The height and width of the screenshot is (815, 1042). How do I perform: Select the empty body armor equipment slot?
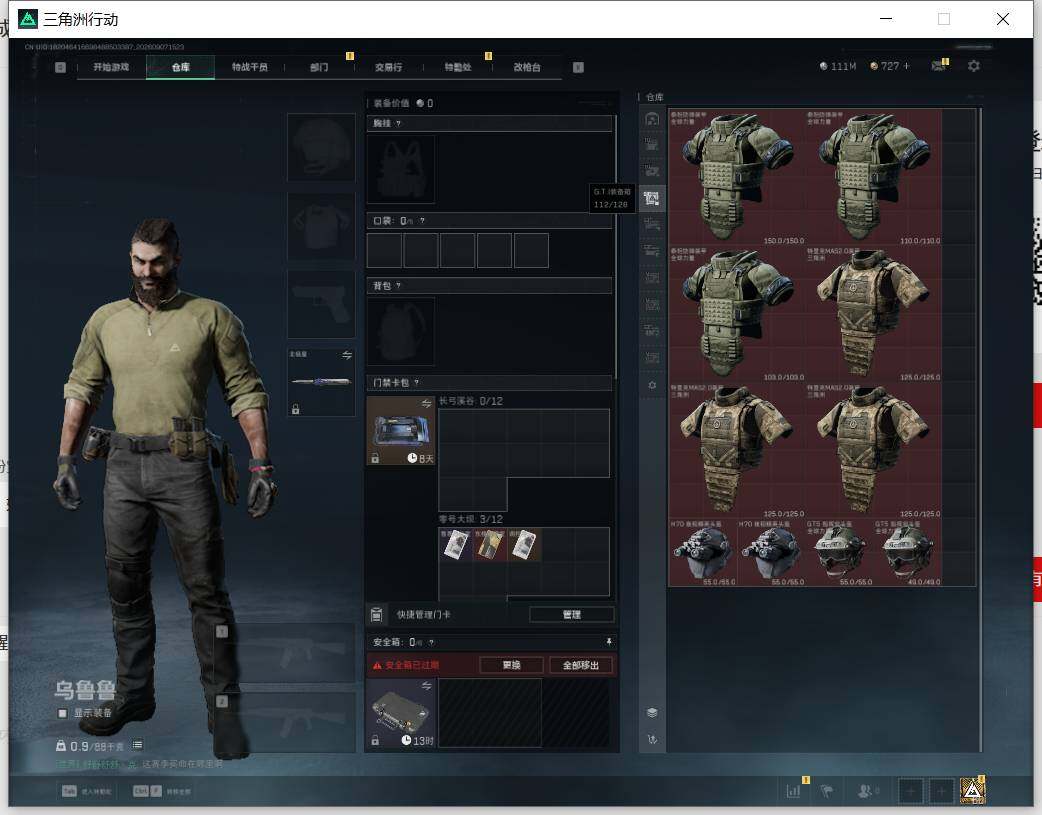click(x=321, y=226)
